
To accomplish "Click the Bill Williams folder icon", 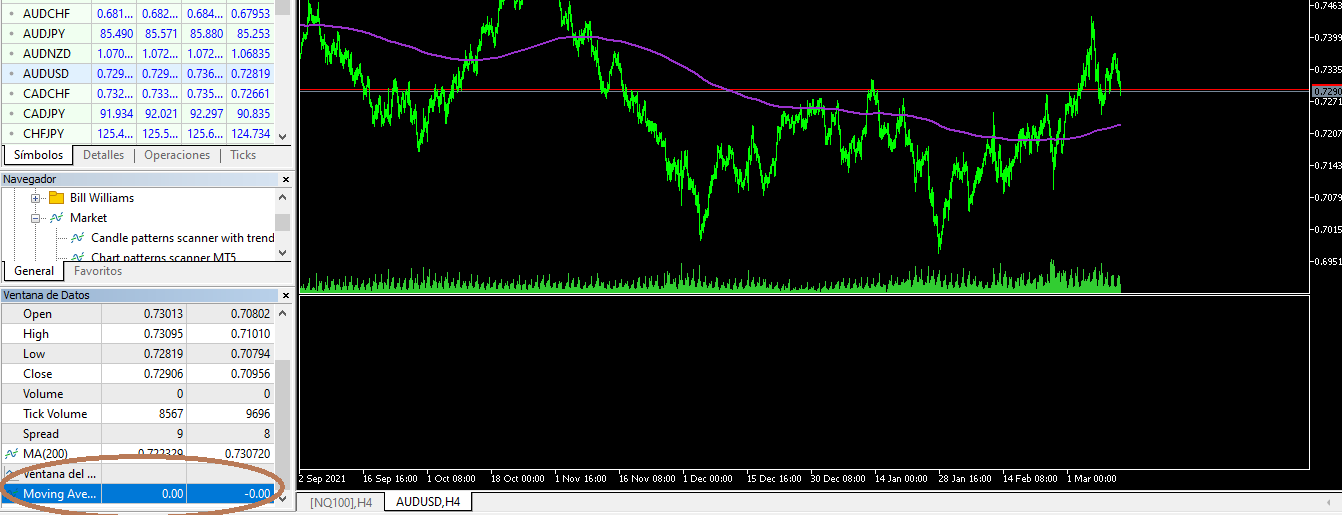I will click(56, 198).
